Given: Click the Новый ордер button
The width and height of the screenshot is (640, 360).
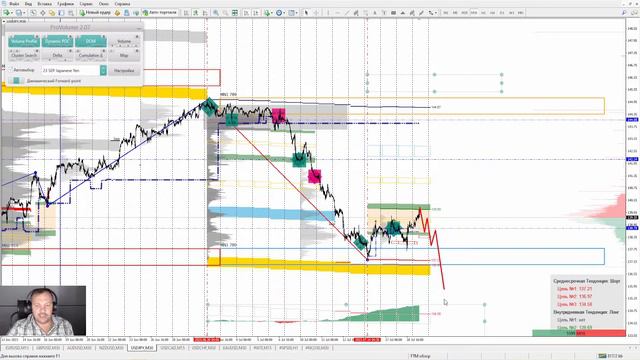Looking at the screenshot, I should (95, 13).
